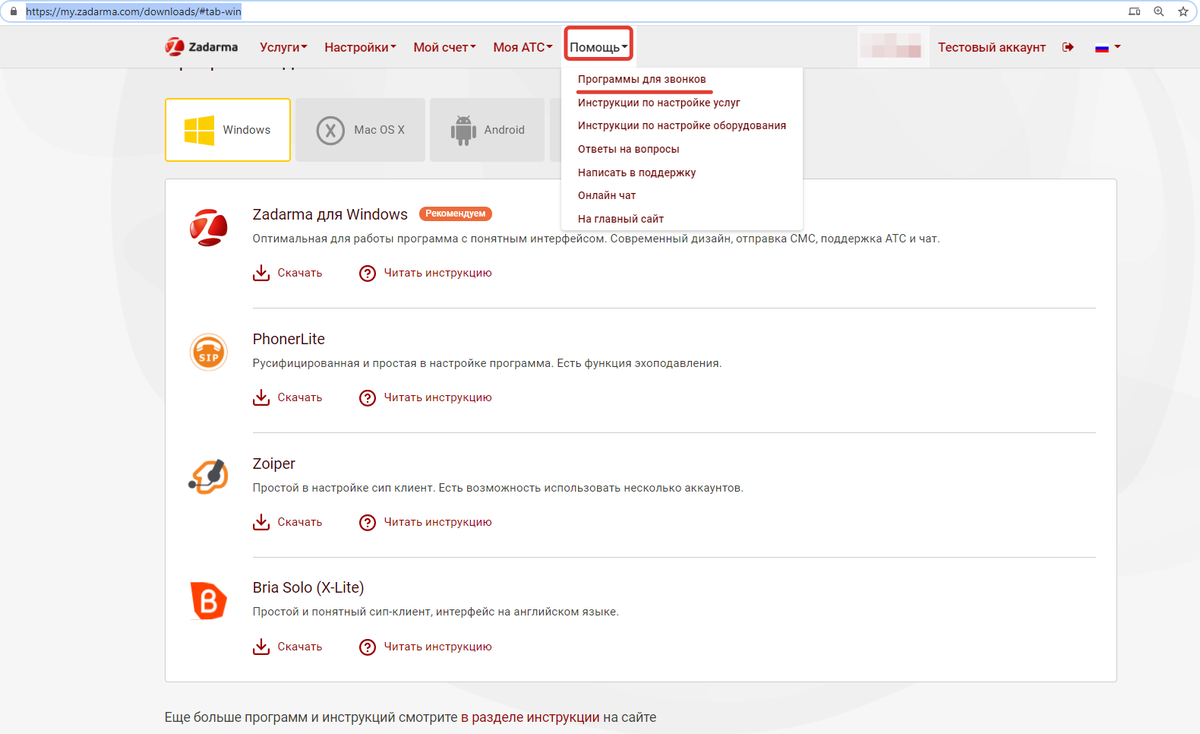
Task: Click the cast/device icon in address bar
Action: point(1133,12)
